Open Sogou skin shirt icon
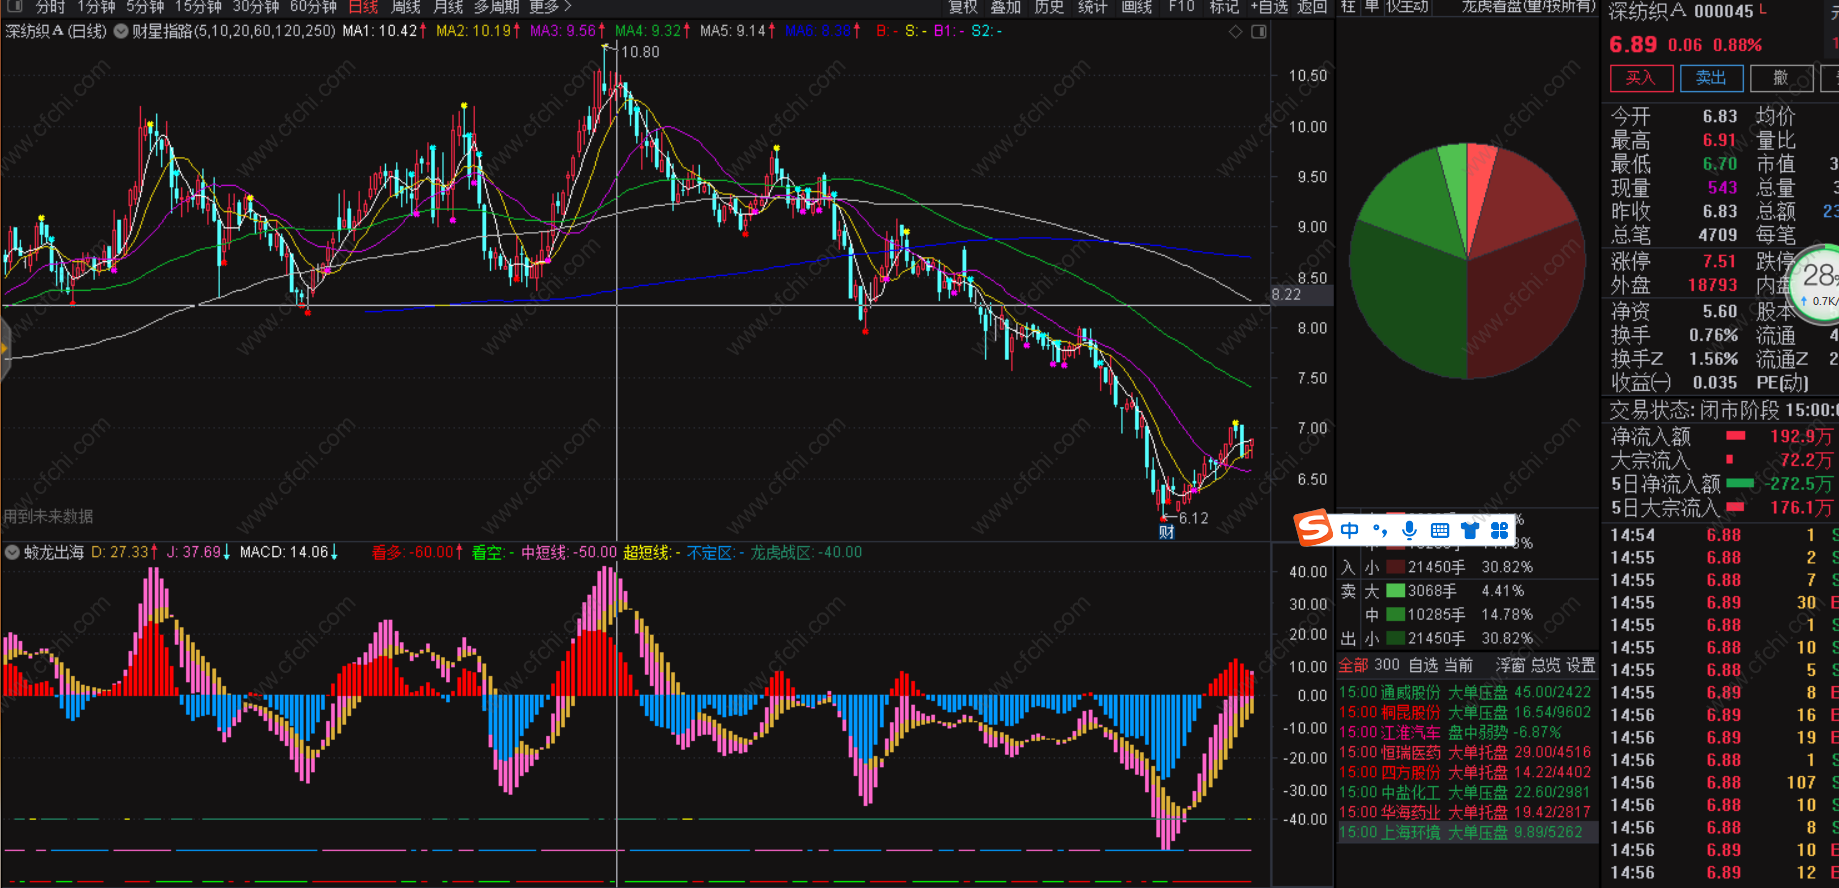Screen dimensions: 1839x888 1469,530
